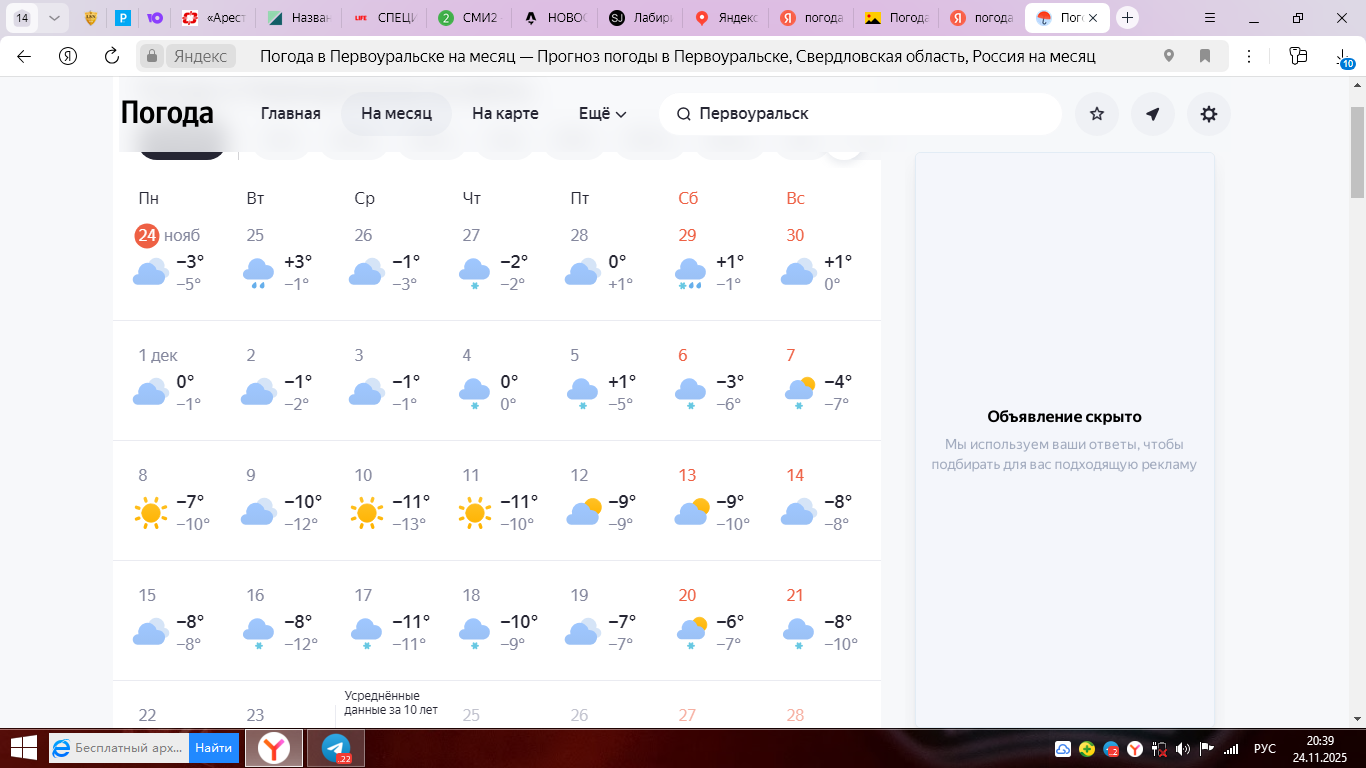Click the Yandex home button in toolbar
This screenshot has width=1366, height=768.
(68, 56)
